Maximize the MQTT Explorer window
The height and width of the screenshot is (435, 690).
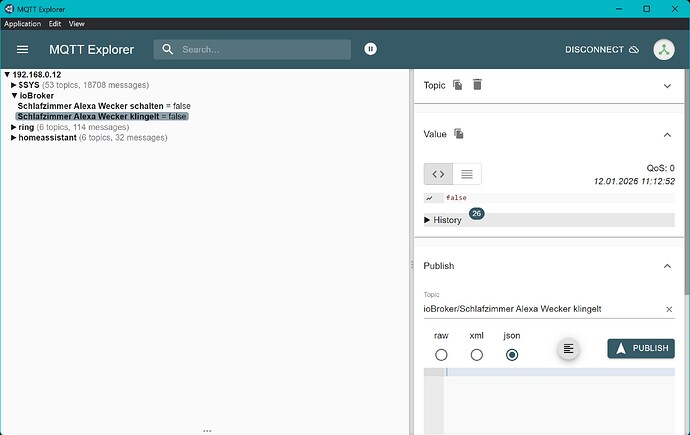646,9
